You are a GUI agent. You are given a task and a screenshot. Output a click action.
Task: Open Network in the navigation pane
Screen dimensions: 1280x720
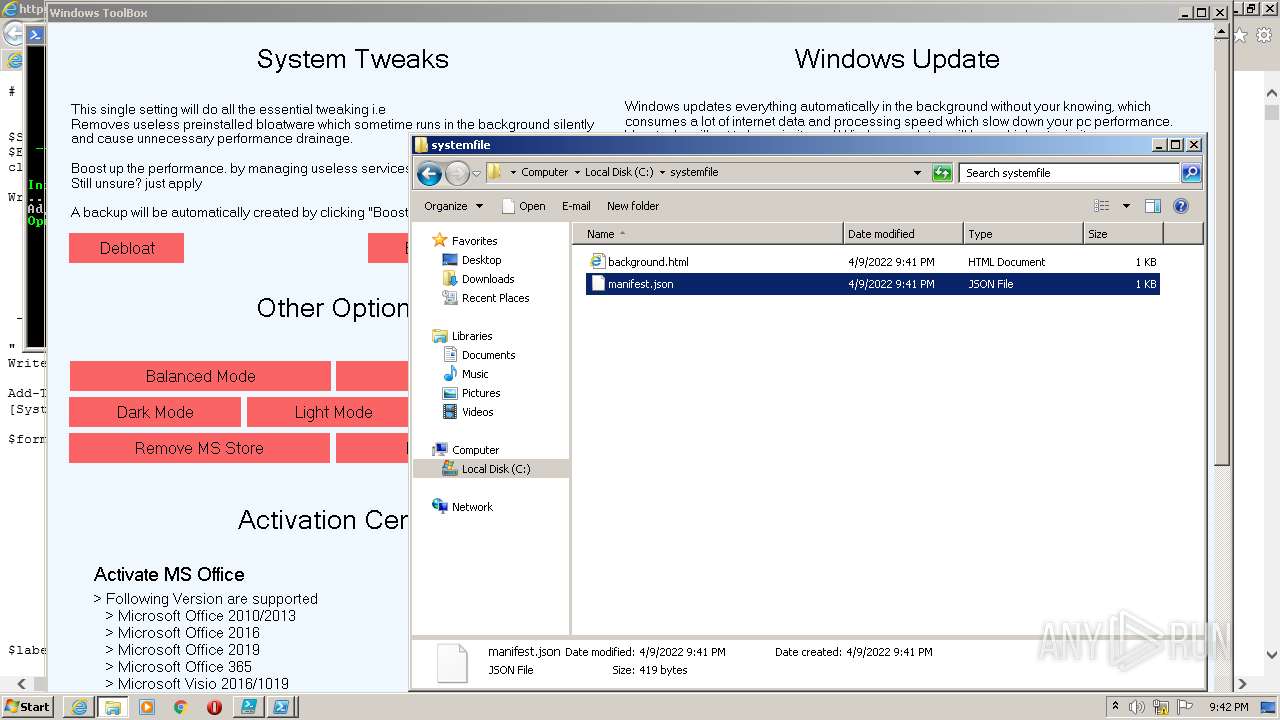point(472,507)
